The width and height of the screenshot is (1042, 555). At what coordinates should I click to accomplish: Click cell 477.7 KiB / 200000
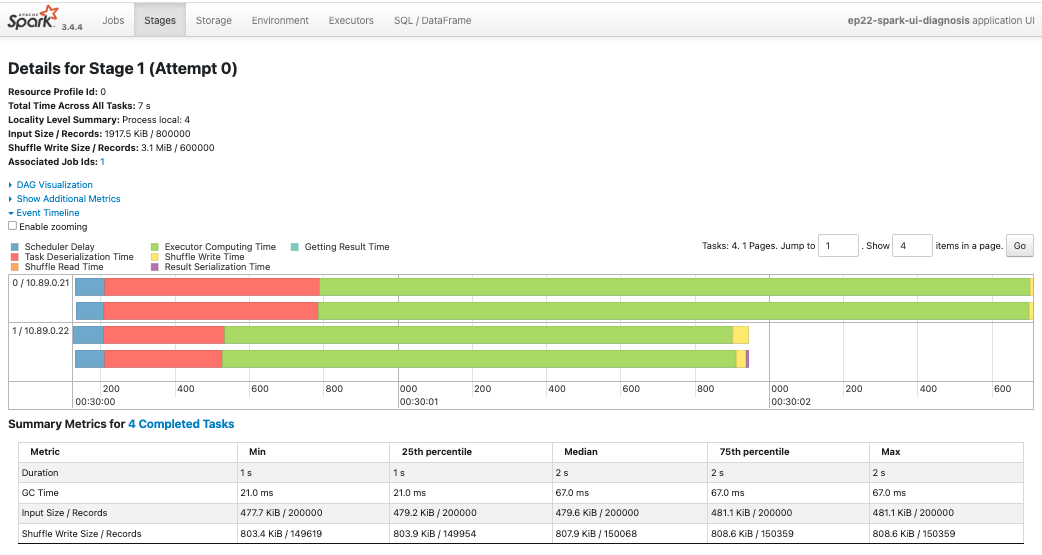[281, 513]
